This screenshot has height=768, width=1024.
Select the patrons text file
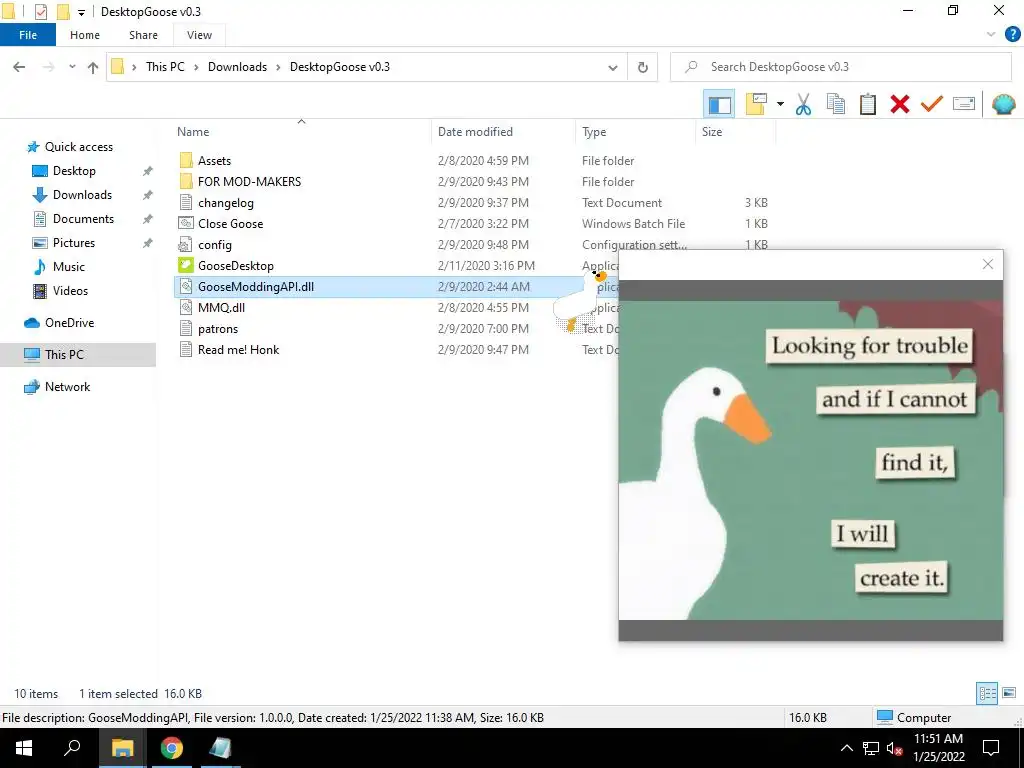tap(218, 328)
